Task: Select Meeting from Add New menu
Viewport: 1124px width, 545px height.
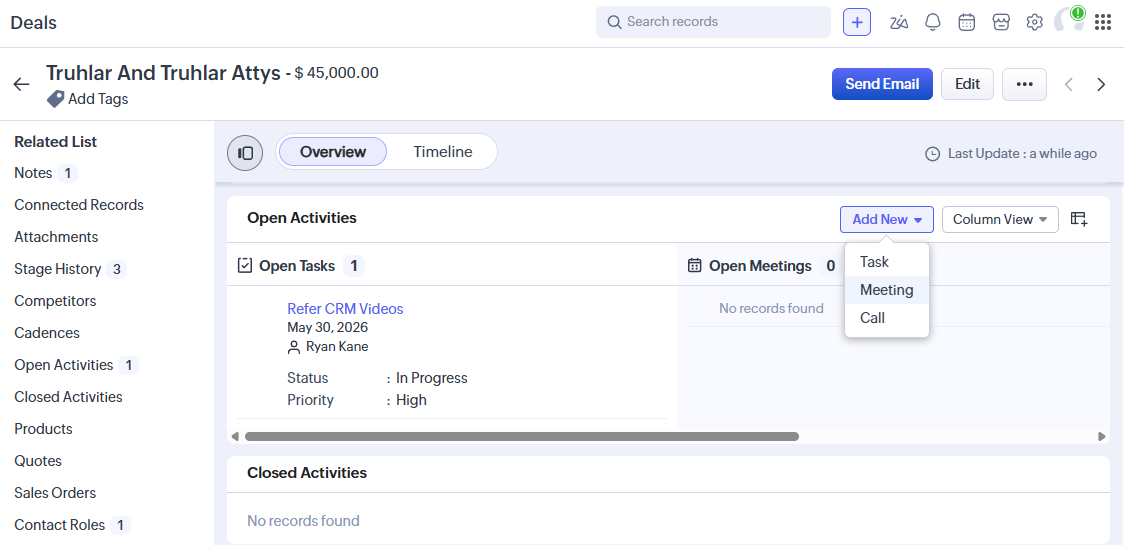Action: point(887,290)
